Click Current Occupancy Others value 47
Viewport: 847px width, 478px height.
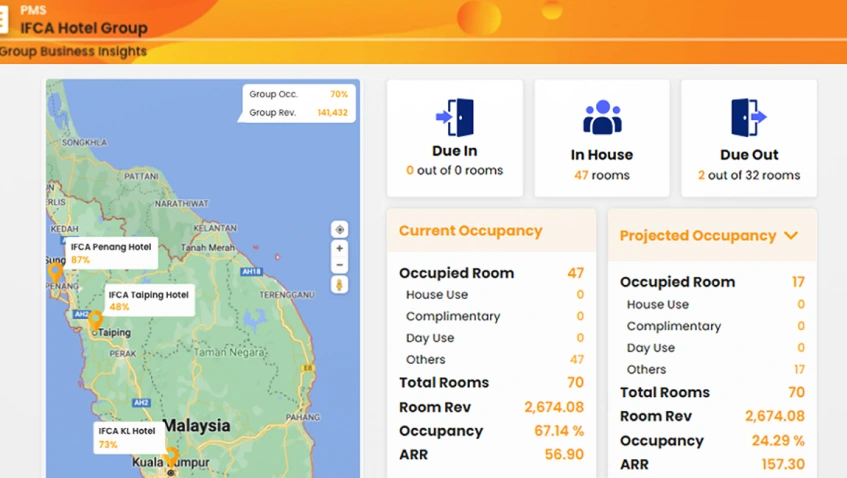point(577,359)
